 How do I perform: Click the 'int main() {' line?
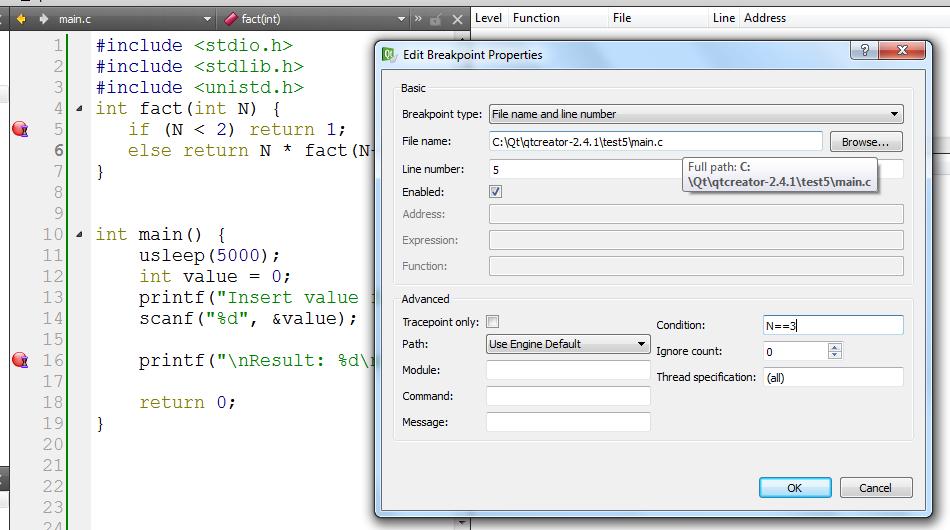161,234
